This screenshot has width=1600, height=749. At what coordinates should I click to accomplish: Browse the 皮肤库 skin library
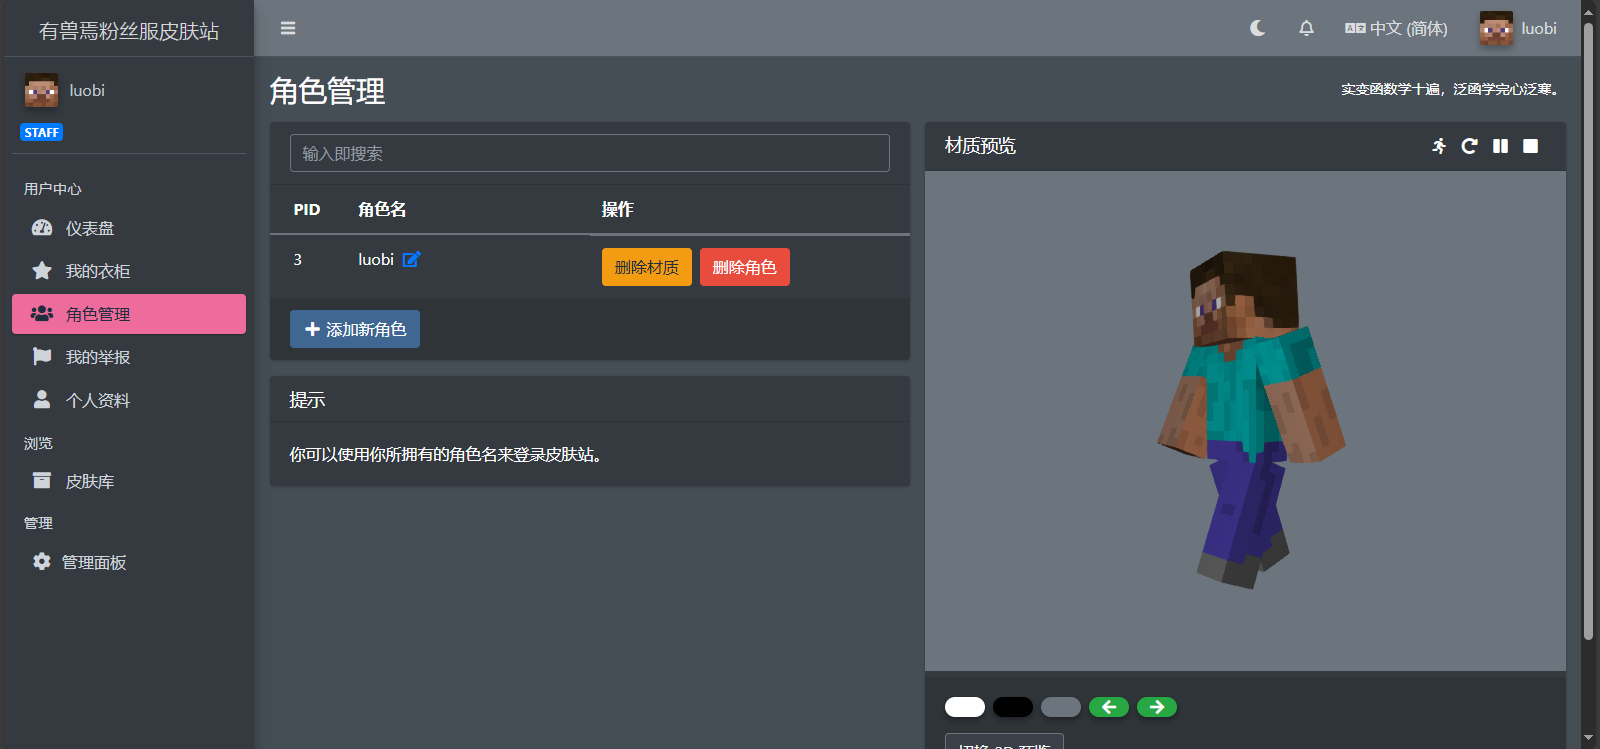(129, 481)
